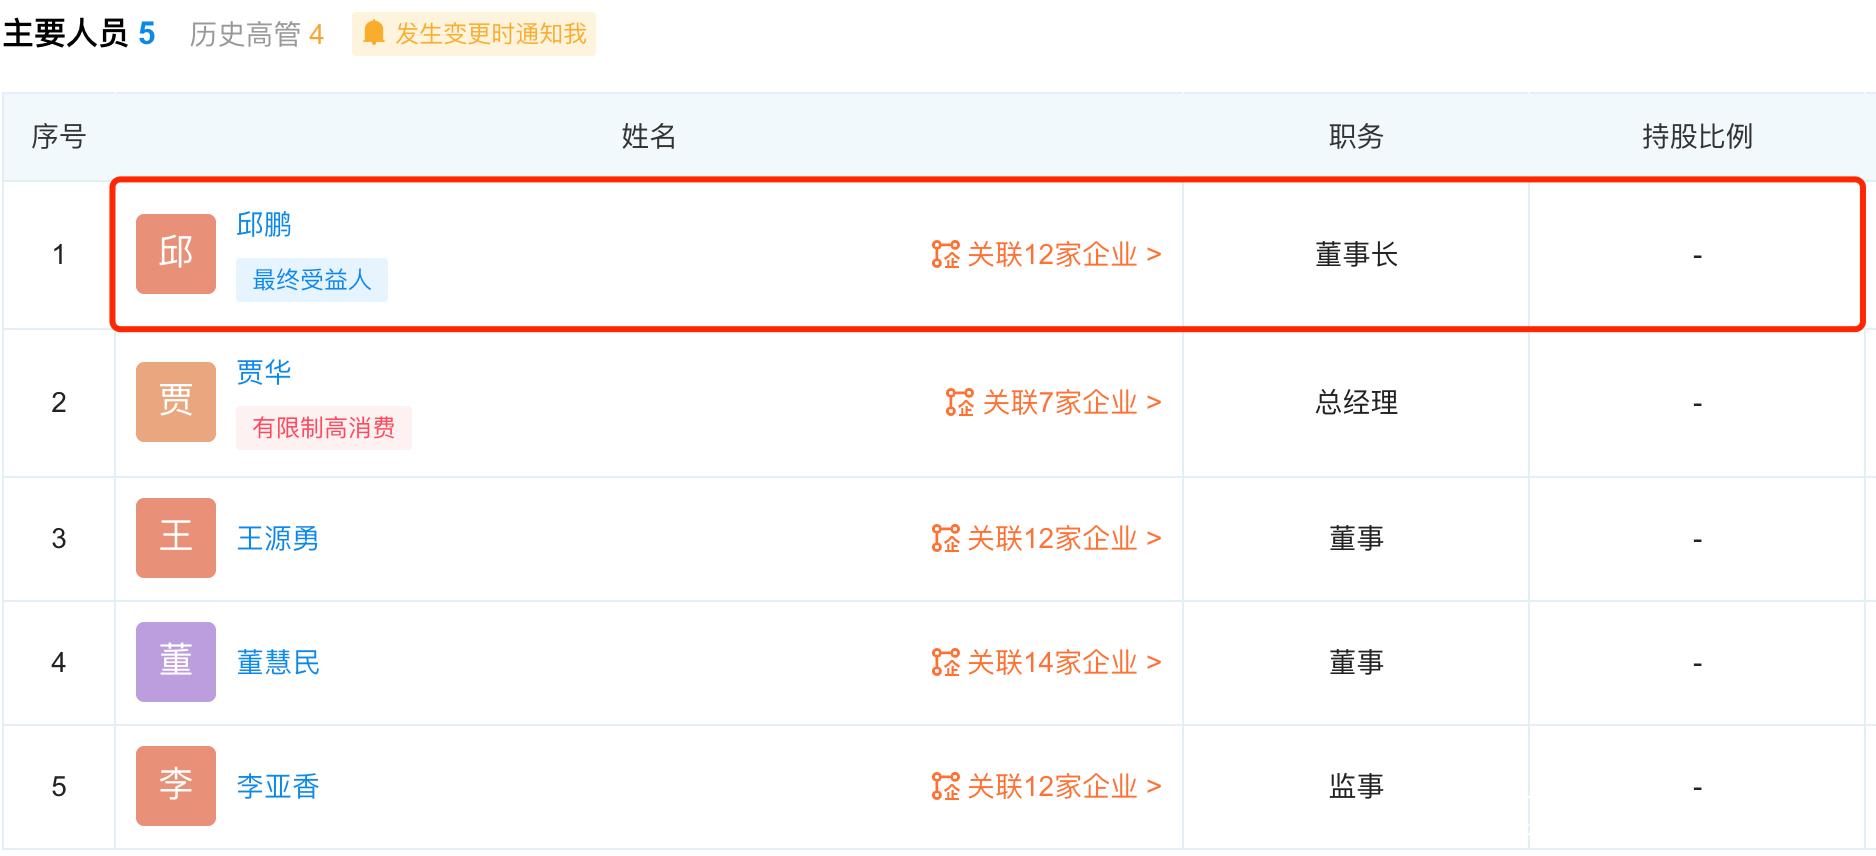Click the 有限制高消费 warning tag

(323, 428)
